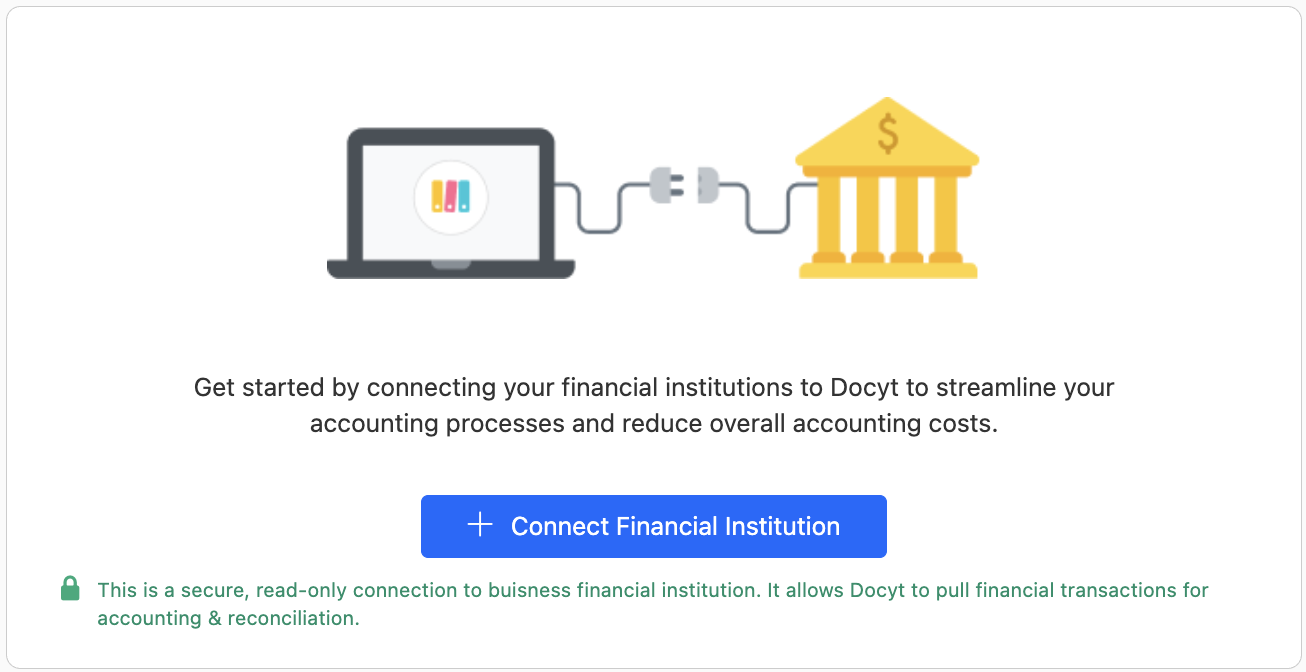The height and width of the screenshot is (672, 1306).
Task: Click the yellow bank building illustration
Action: (886, 190)
